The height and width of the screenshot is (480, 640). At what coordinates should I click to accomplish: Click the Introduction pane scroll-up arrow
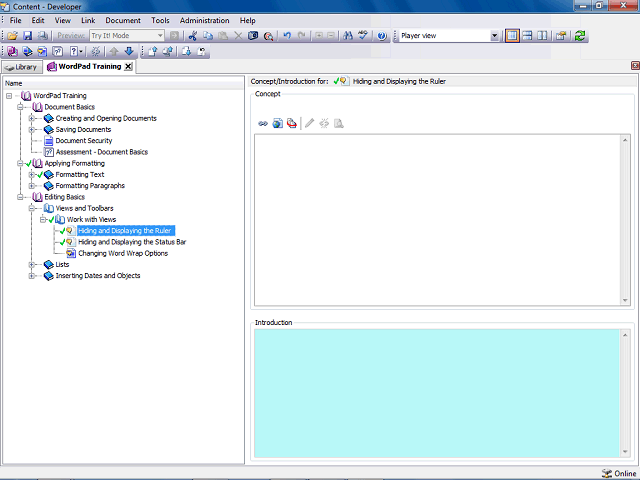625,335
